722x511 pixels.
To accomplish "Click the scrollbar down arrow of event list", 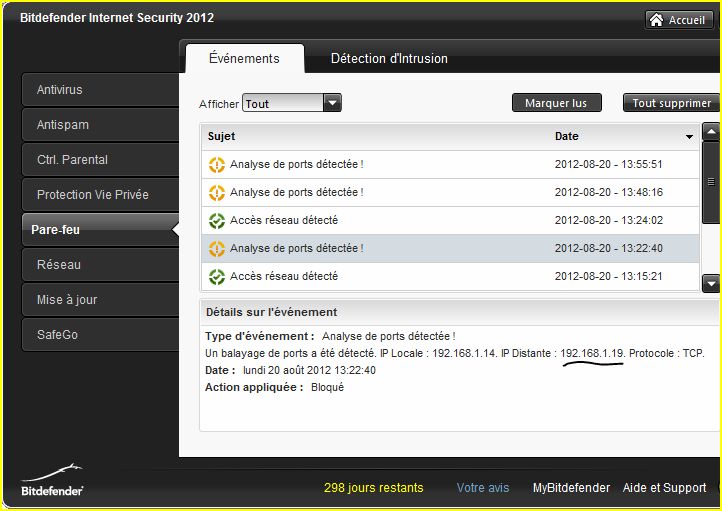I will pyautogui.click(x=711, y=284).
